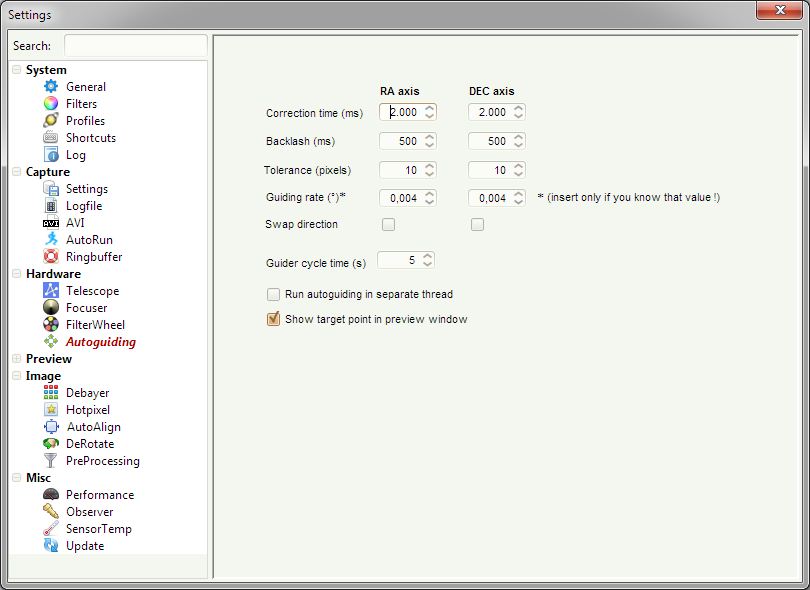Collapse the Capture tree section

pyautogui.click(x=17, y=172)
